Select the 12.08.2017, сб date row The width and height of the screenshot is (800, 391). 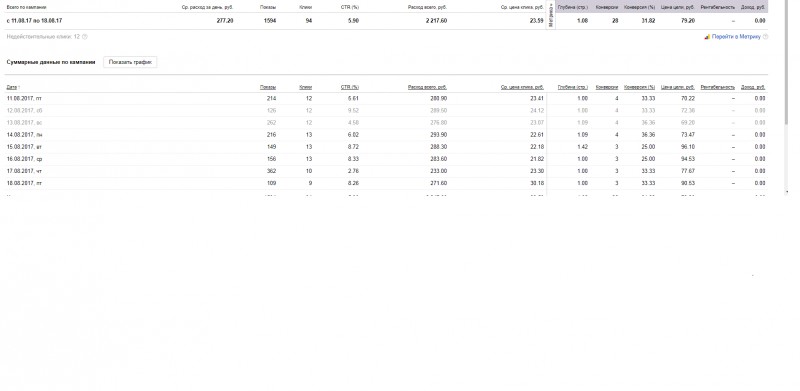[387, 111]
